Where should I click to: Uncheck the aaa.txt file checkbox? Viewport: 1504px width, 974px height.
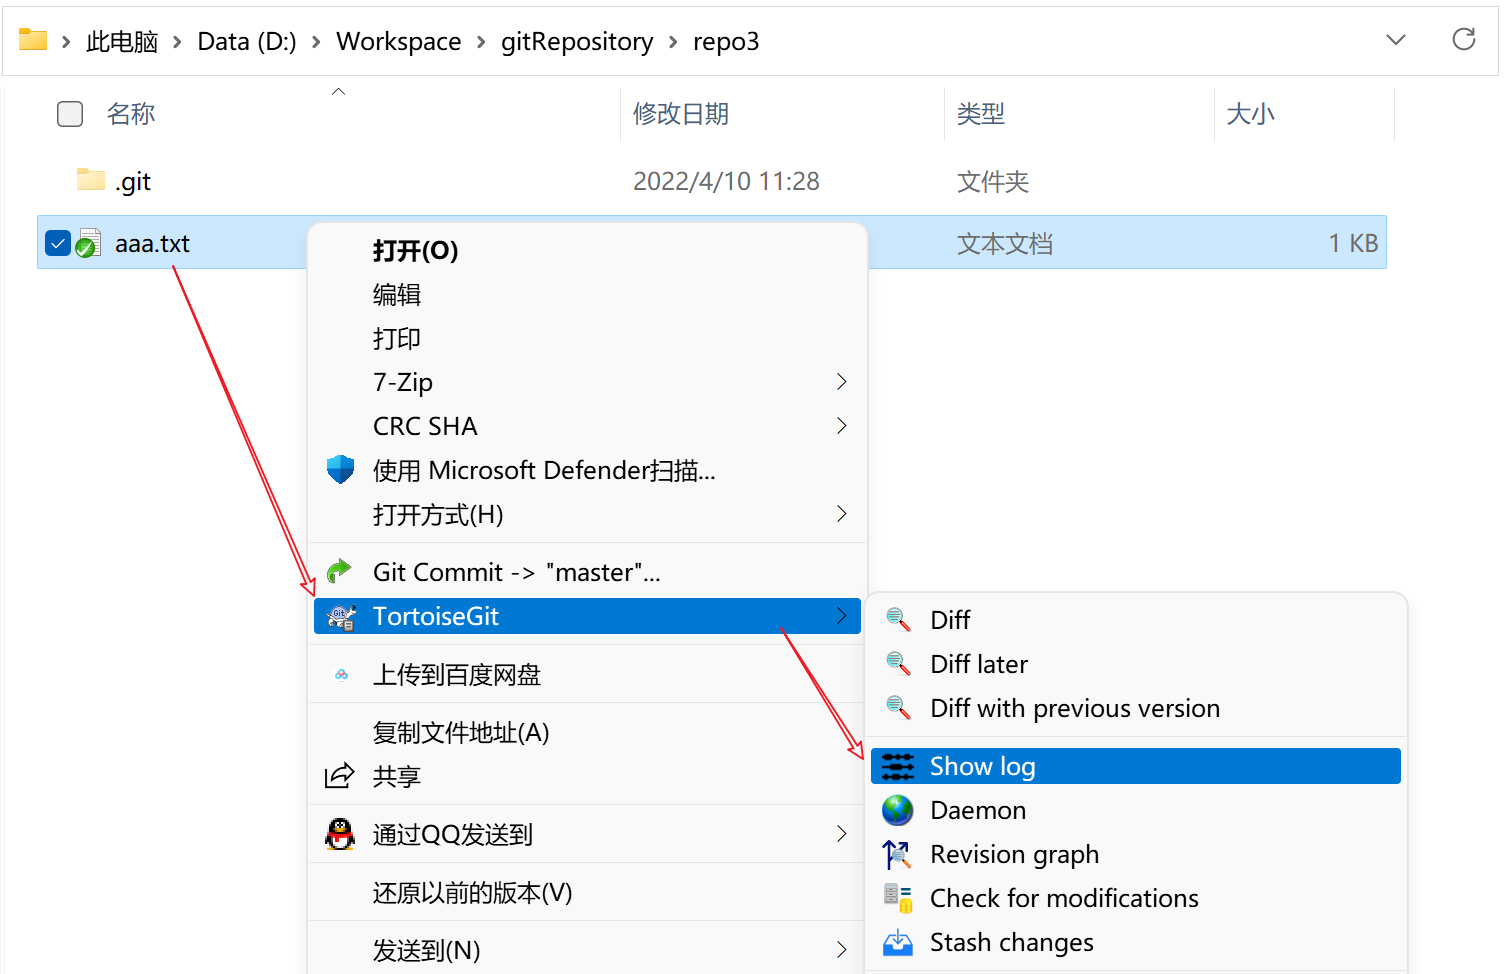[x=58, y=243]
